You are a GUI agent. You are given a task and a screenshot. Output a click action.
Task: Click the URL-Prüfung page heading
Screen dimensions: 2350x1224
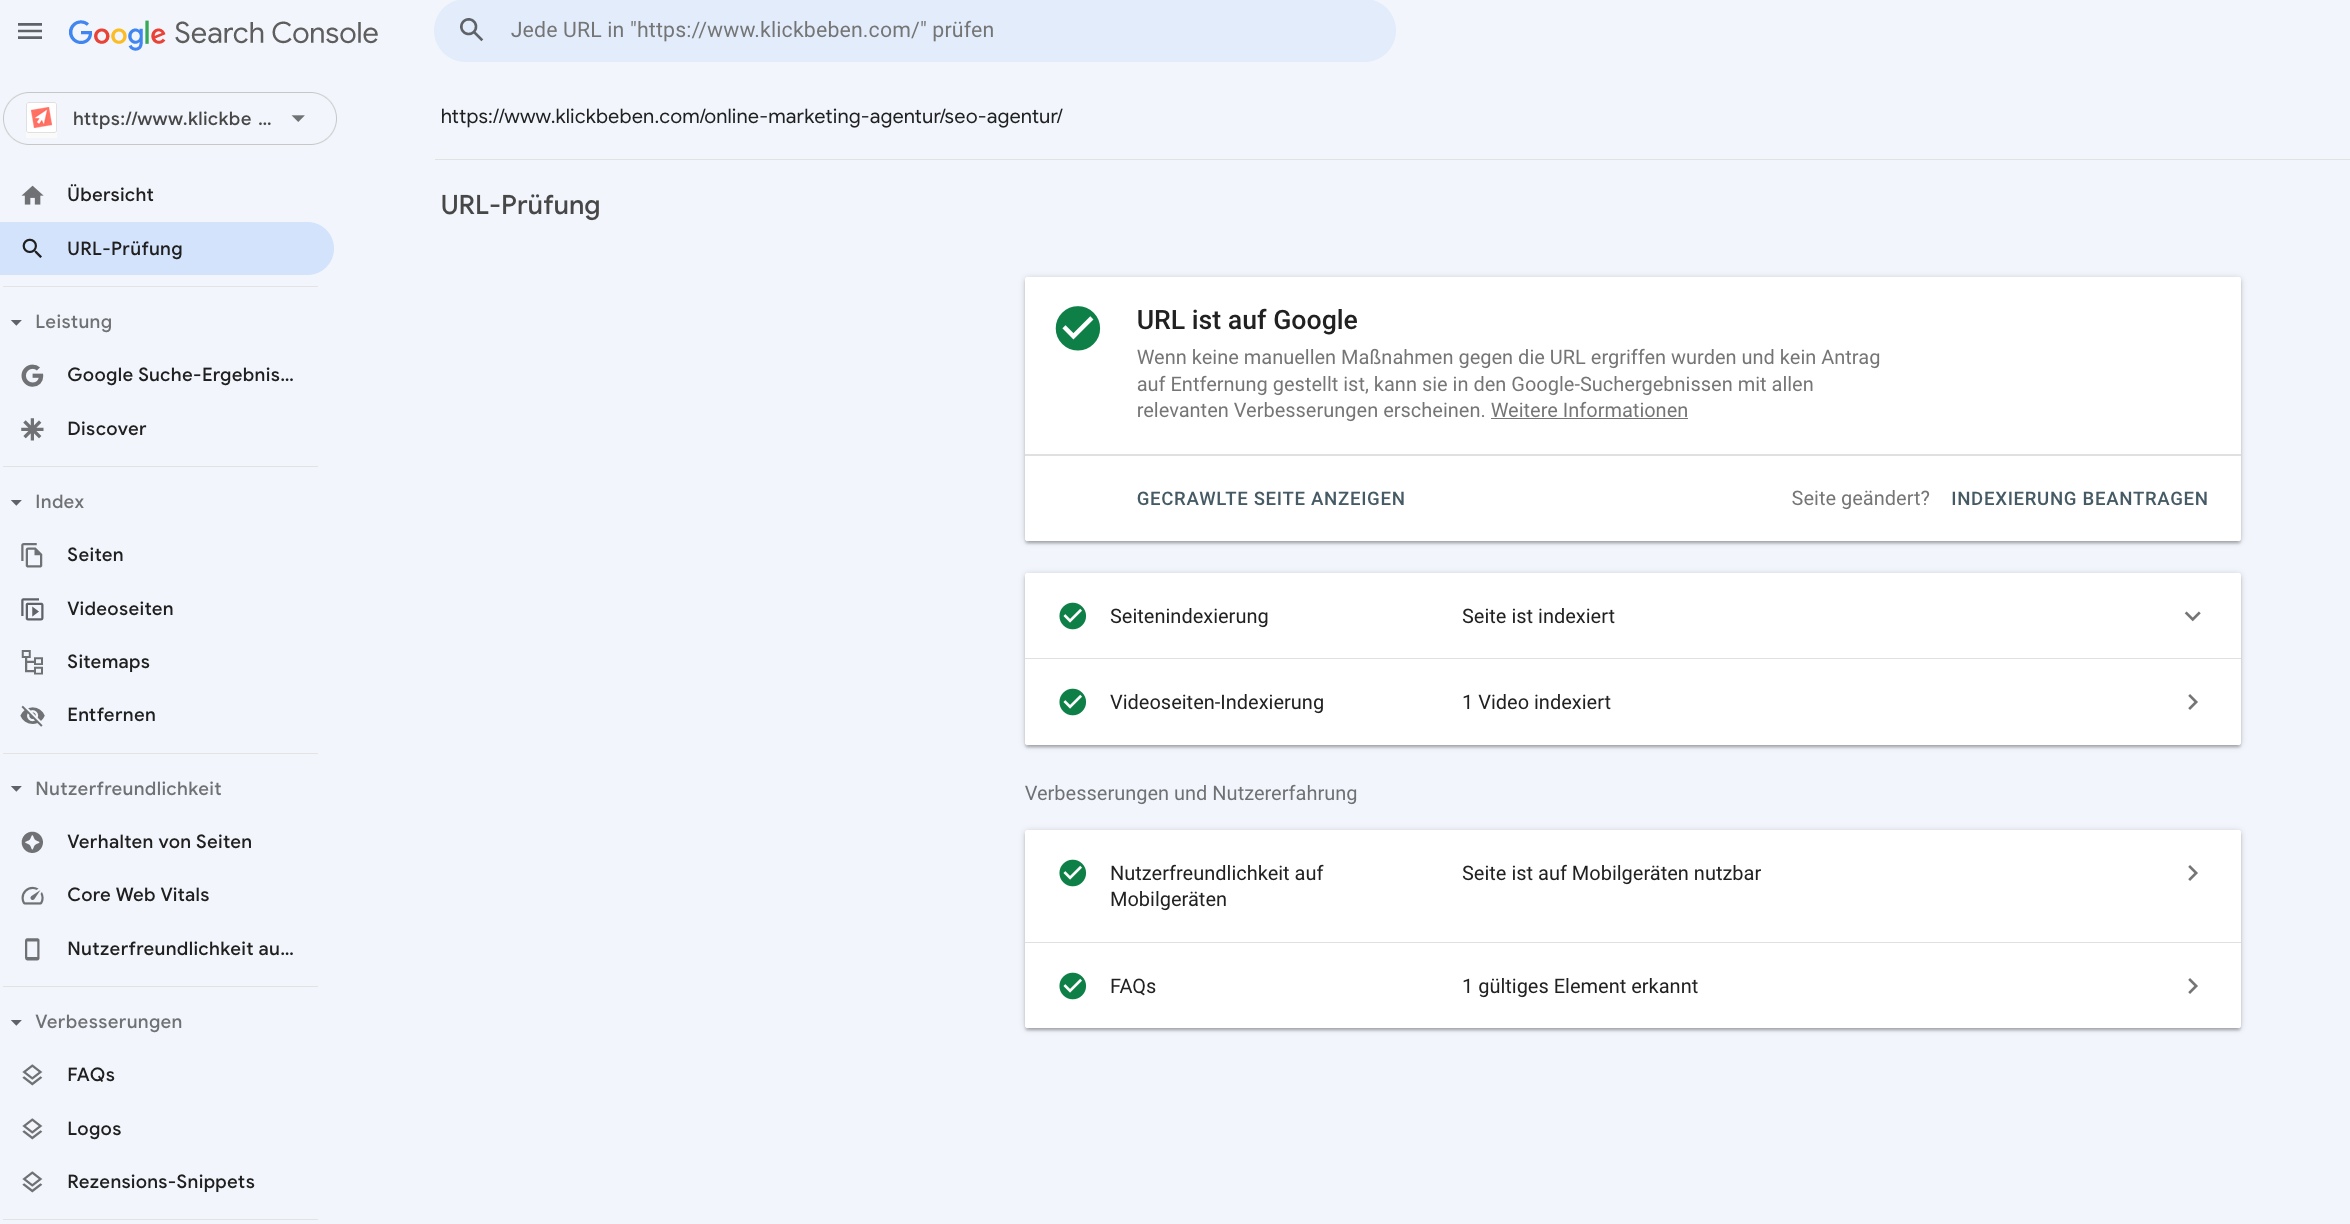coord(520,205)
